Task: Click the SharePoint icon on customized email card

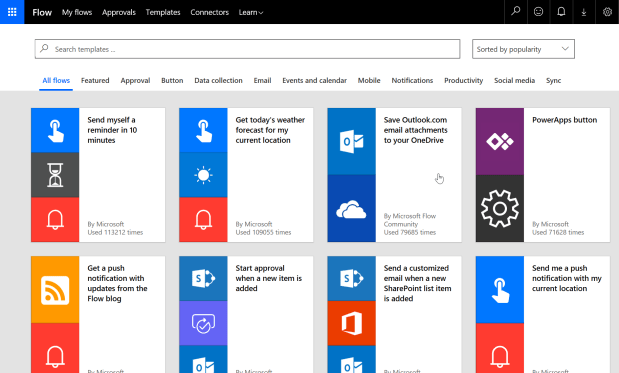Action: [x=351, y=279]
